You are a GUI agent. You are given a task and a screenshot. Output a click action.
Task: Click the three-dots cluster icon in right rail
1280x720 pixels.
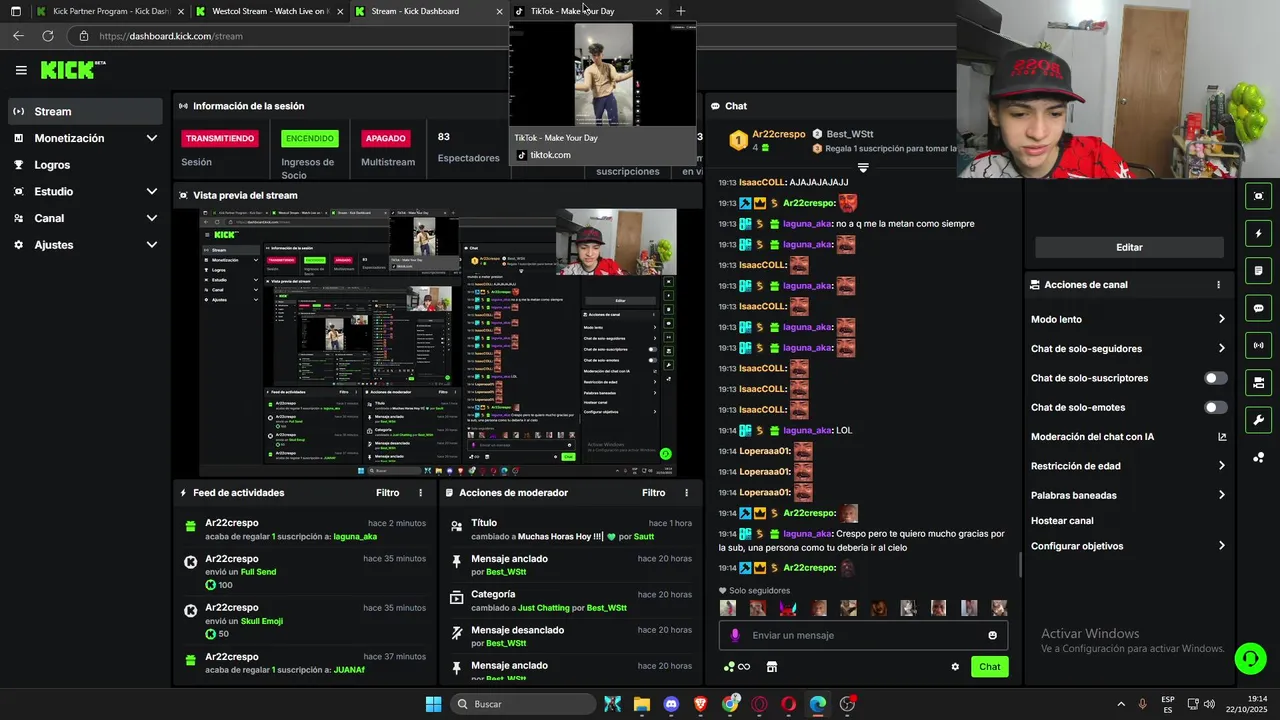1258,458
